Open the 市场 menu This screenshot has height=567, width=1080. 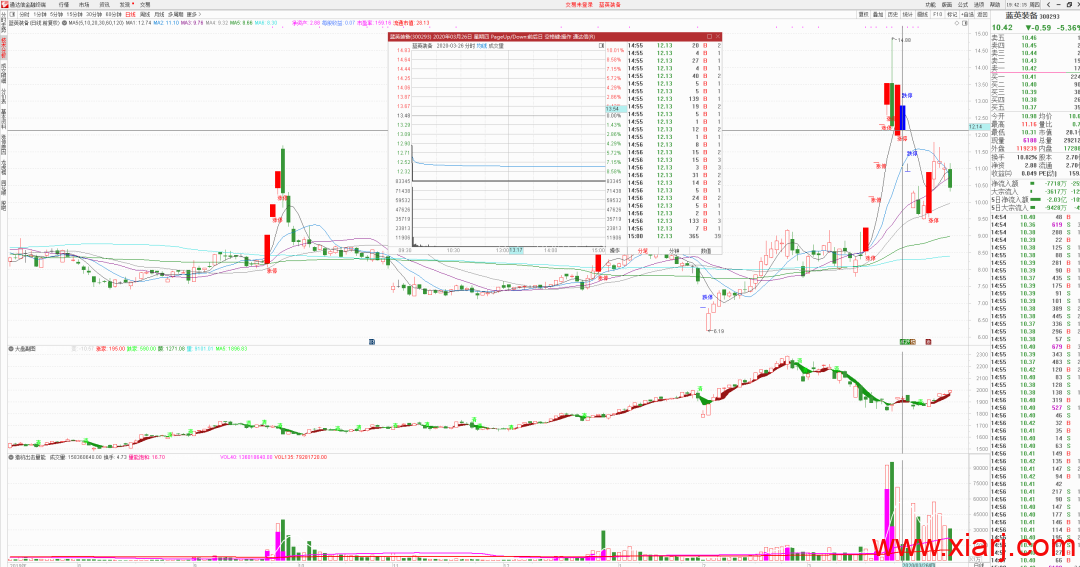tap(84, 4)
